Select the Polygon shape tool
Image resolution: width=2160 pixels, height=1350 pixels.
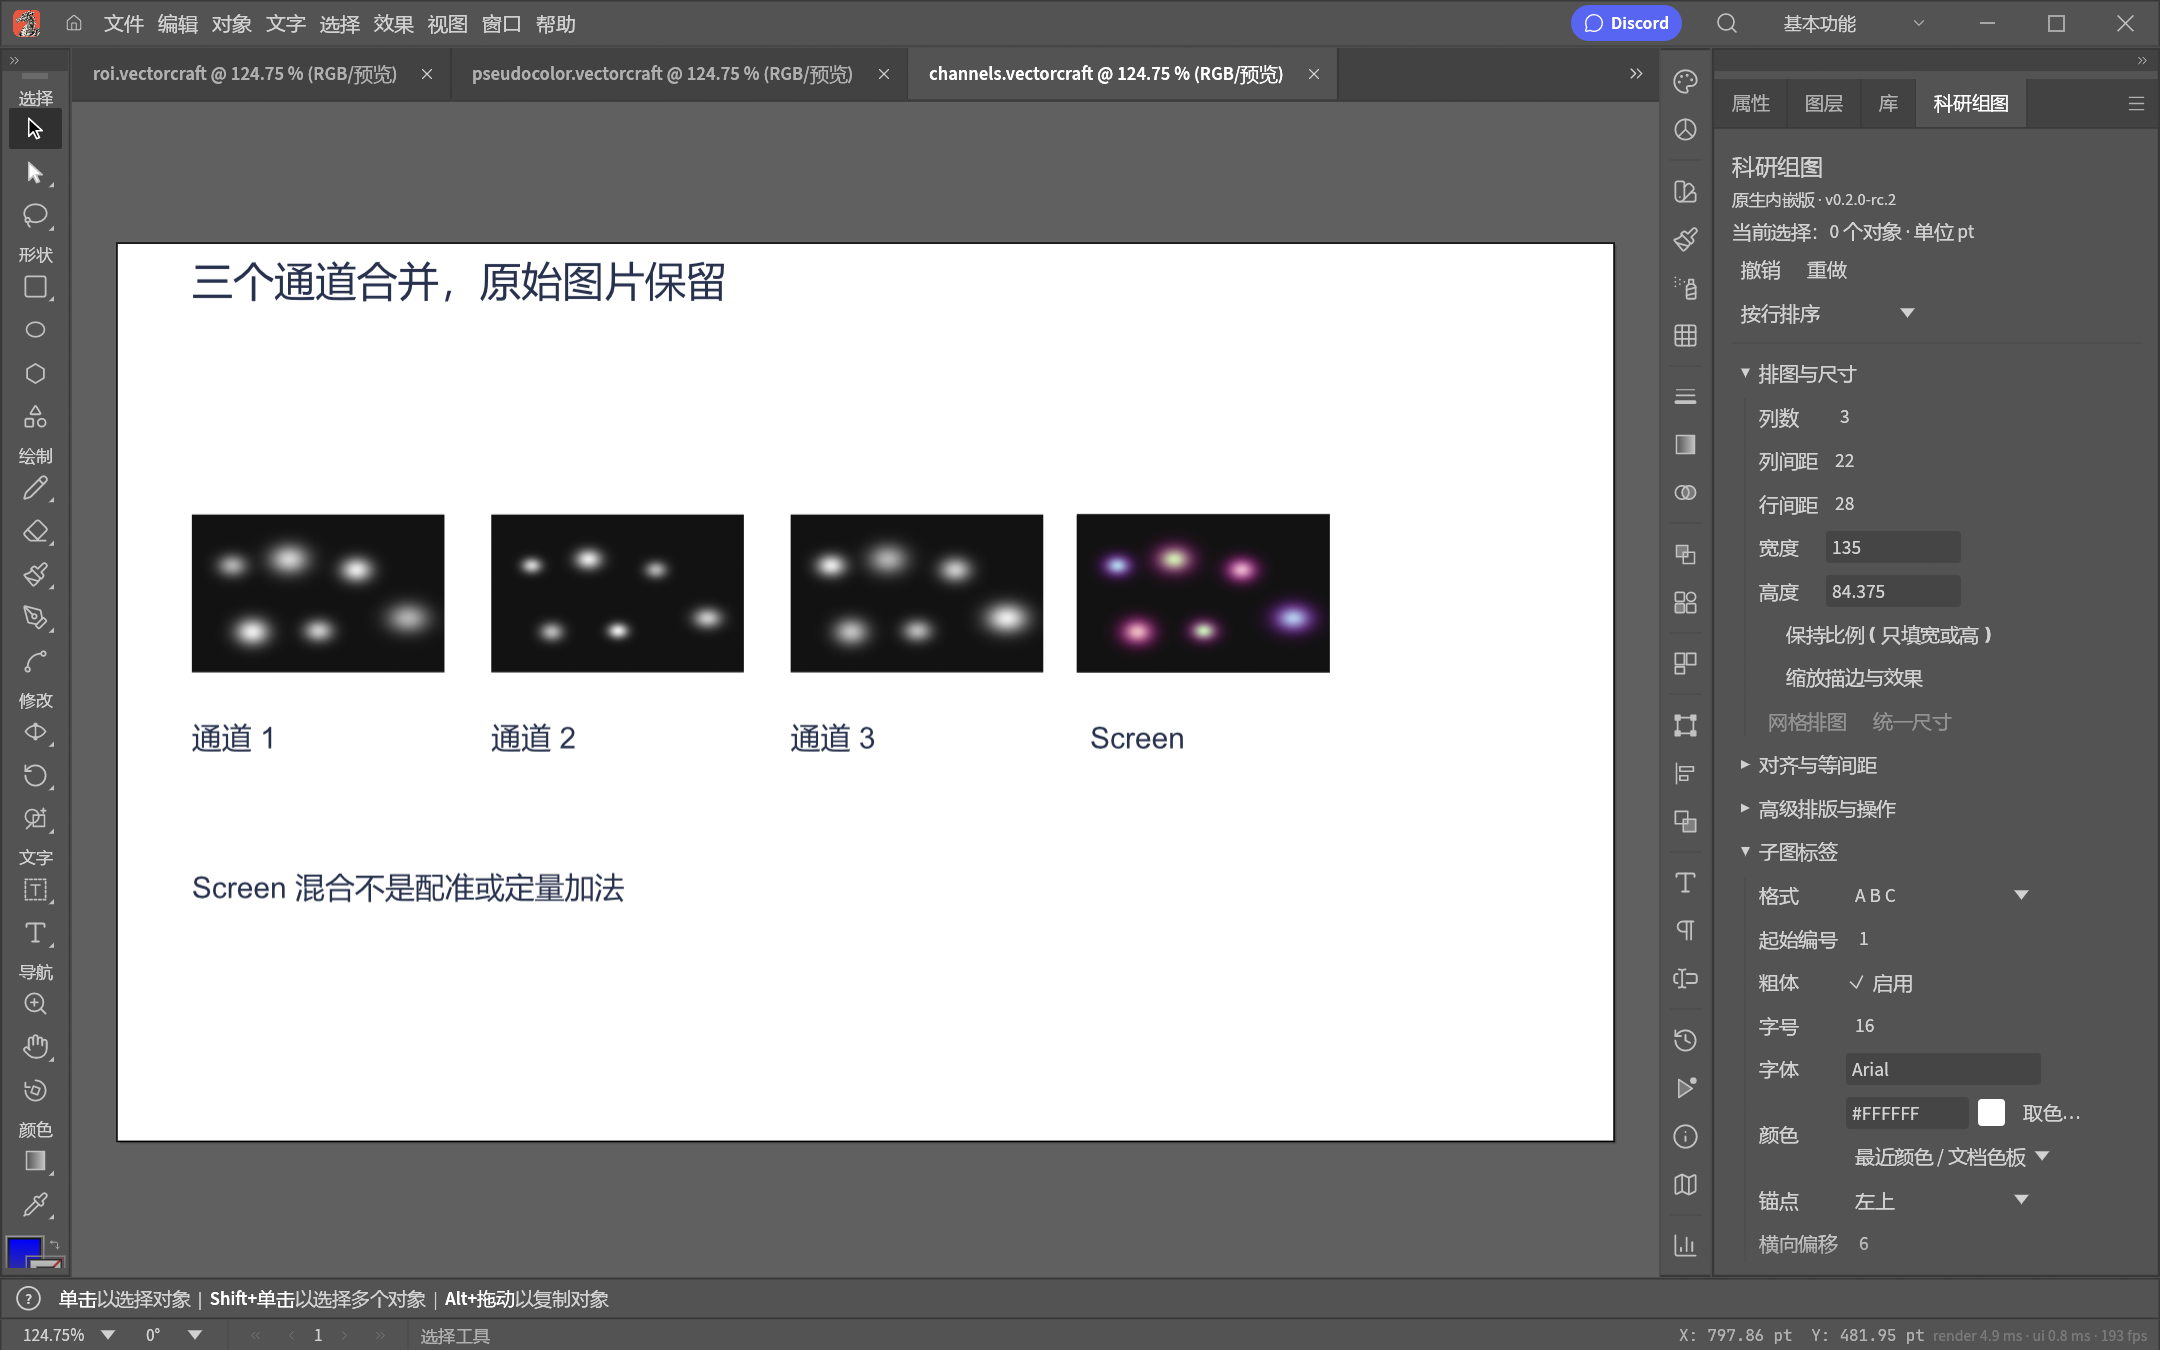click(35, 373)
